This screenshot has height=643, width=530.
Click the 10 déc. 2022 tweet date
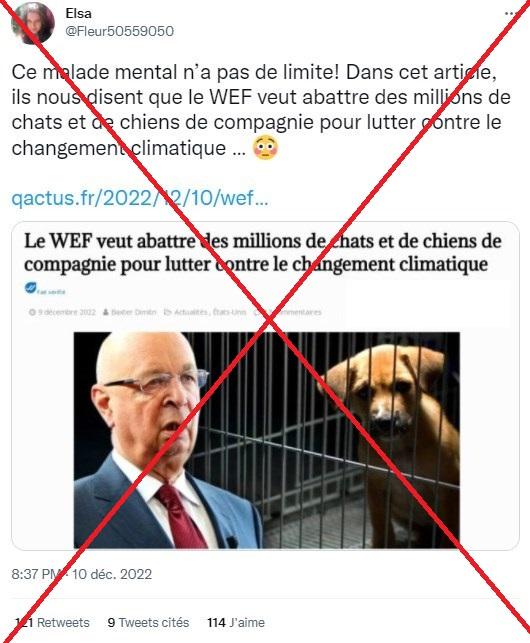[x=112, y=574]
